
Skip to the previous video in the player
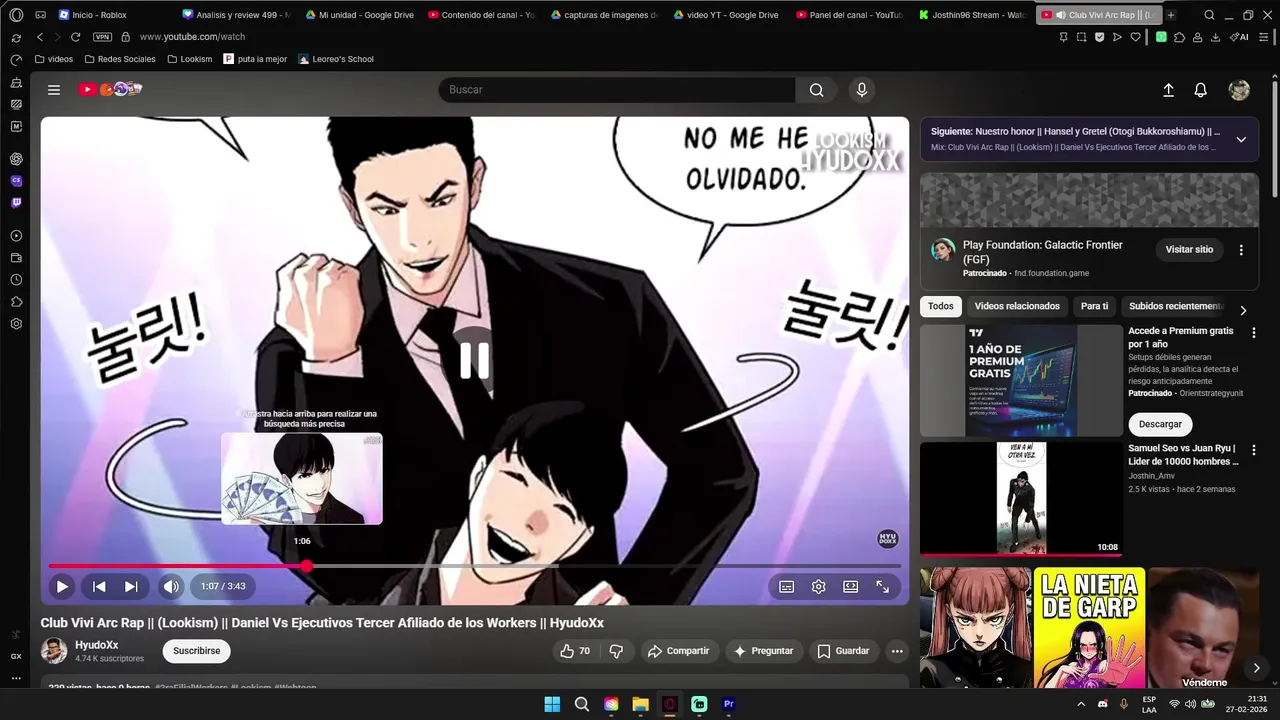pos(99,587)
